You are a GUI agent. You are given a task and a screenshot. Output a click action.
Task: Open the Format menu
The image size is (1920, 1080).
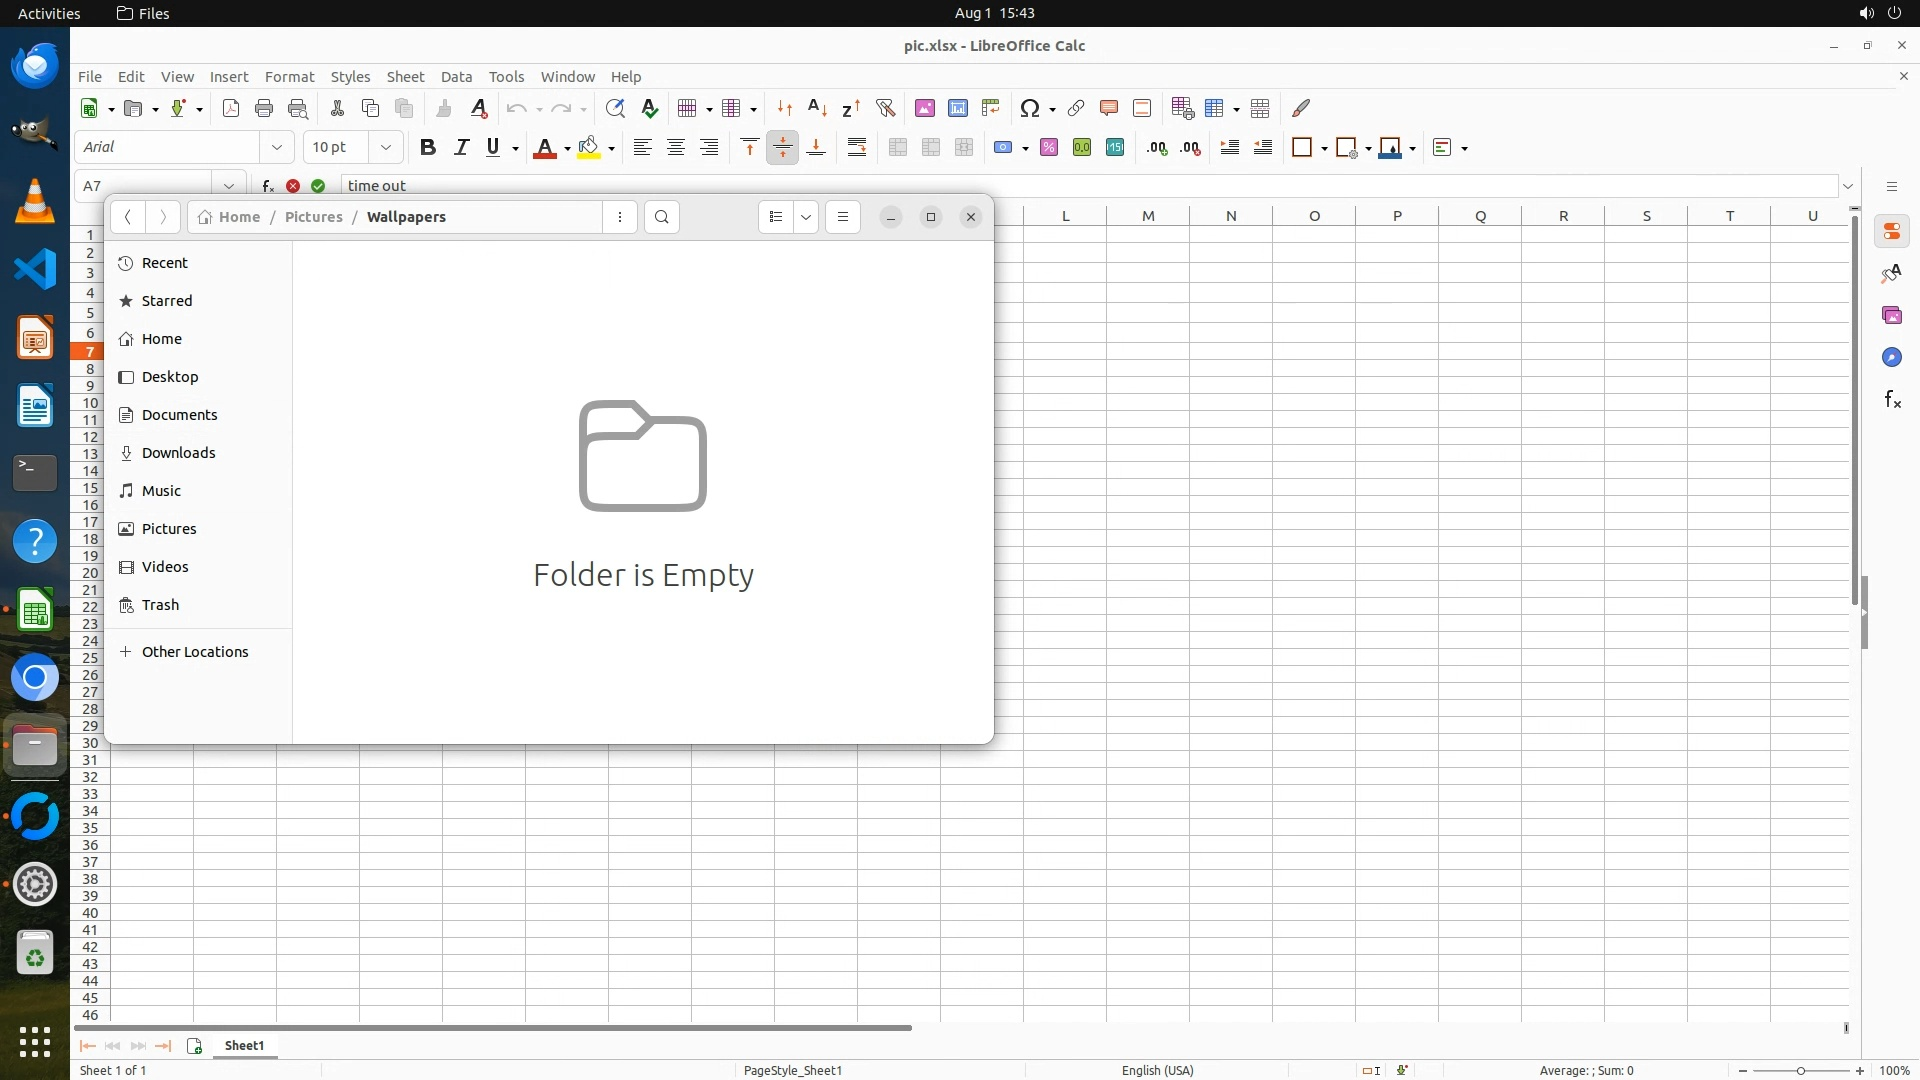pos(289,77)
